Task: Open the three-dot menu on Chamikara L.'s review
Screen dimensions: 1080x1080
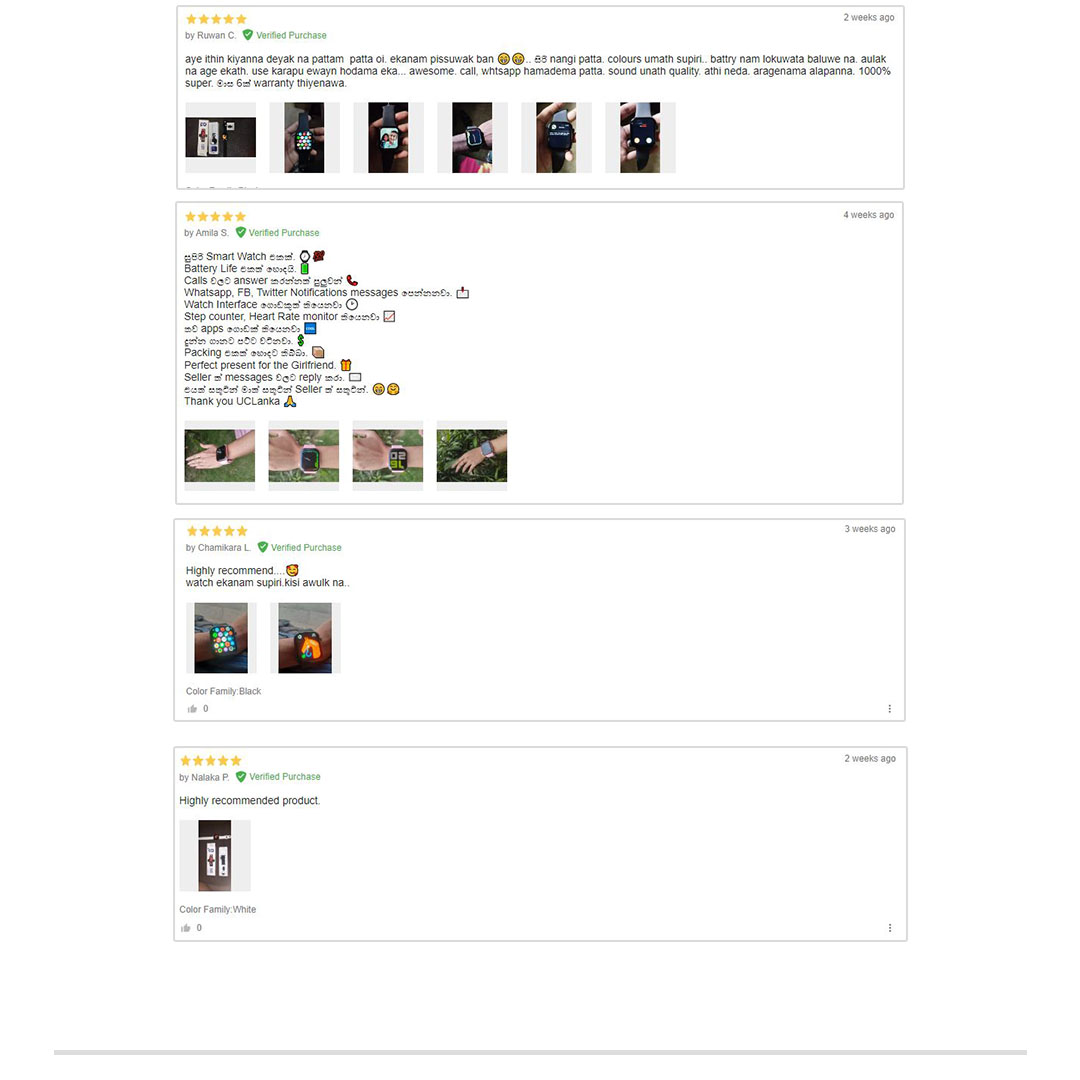Action: click(x=889, y=709)
